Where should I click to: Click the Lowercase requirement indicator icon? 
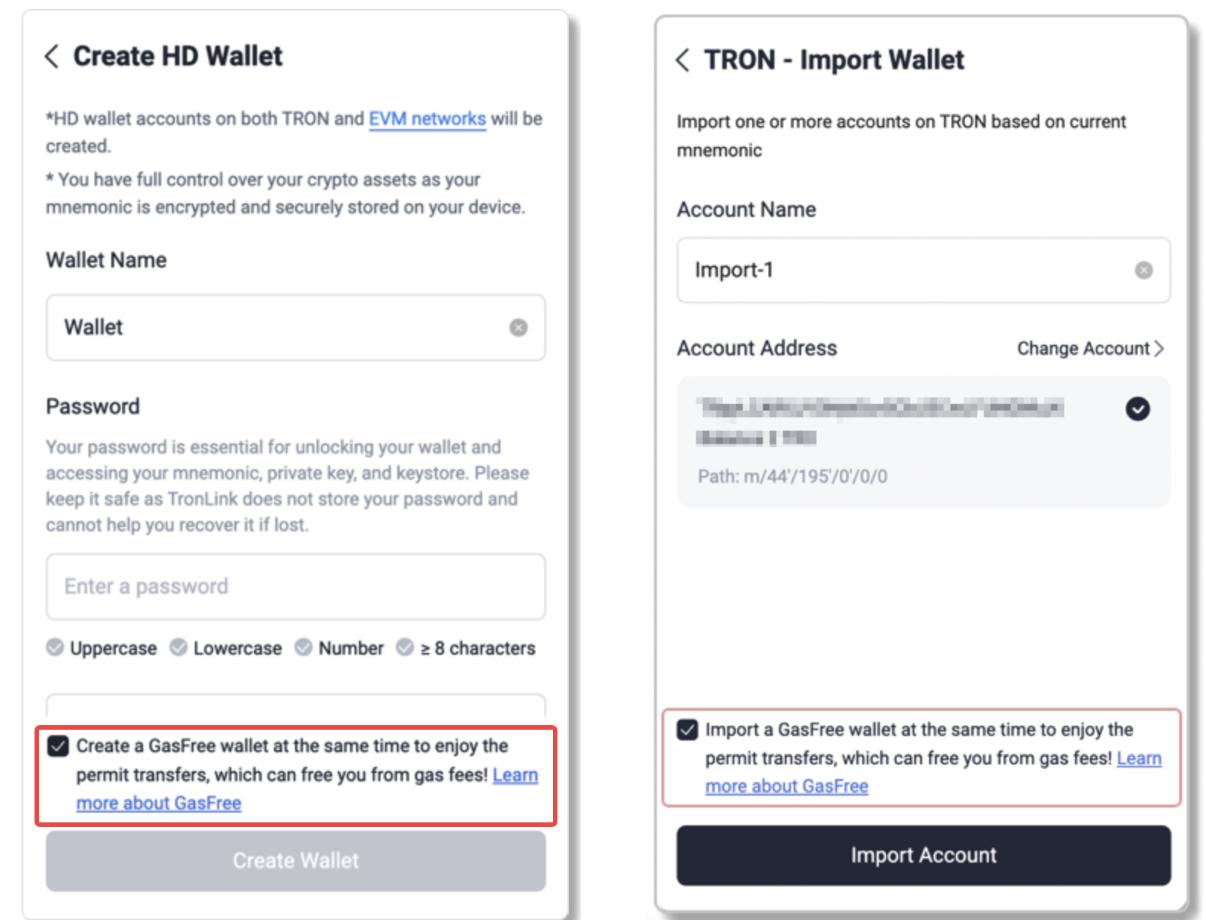180,649
